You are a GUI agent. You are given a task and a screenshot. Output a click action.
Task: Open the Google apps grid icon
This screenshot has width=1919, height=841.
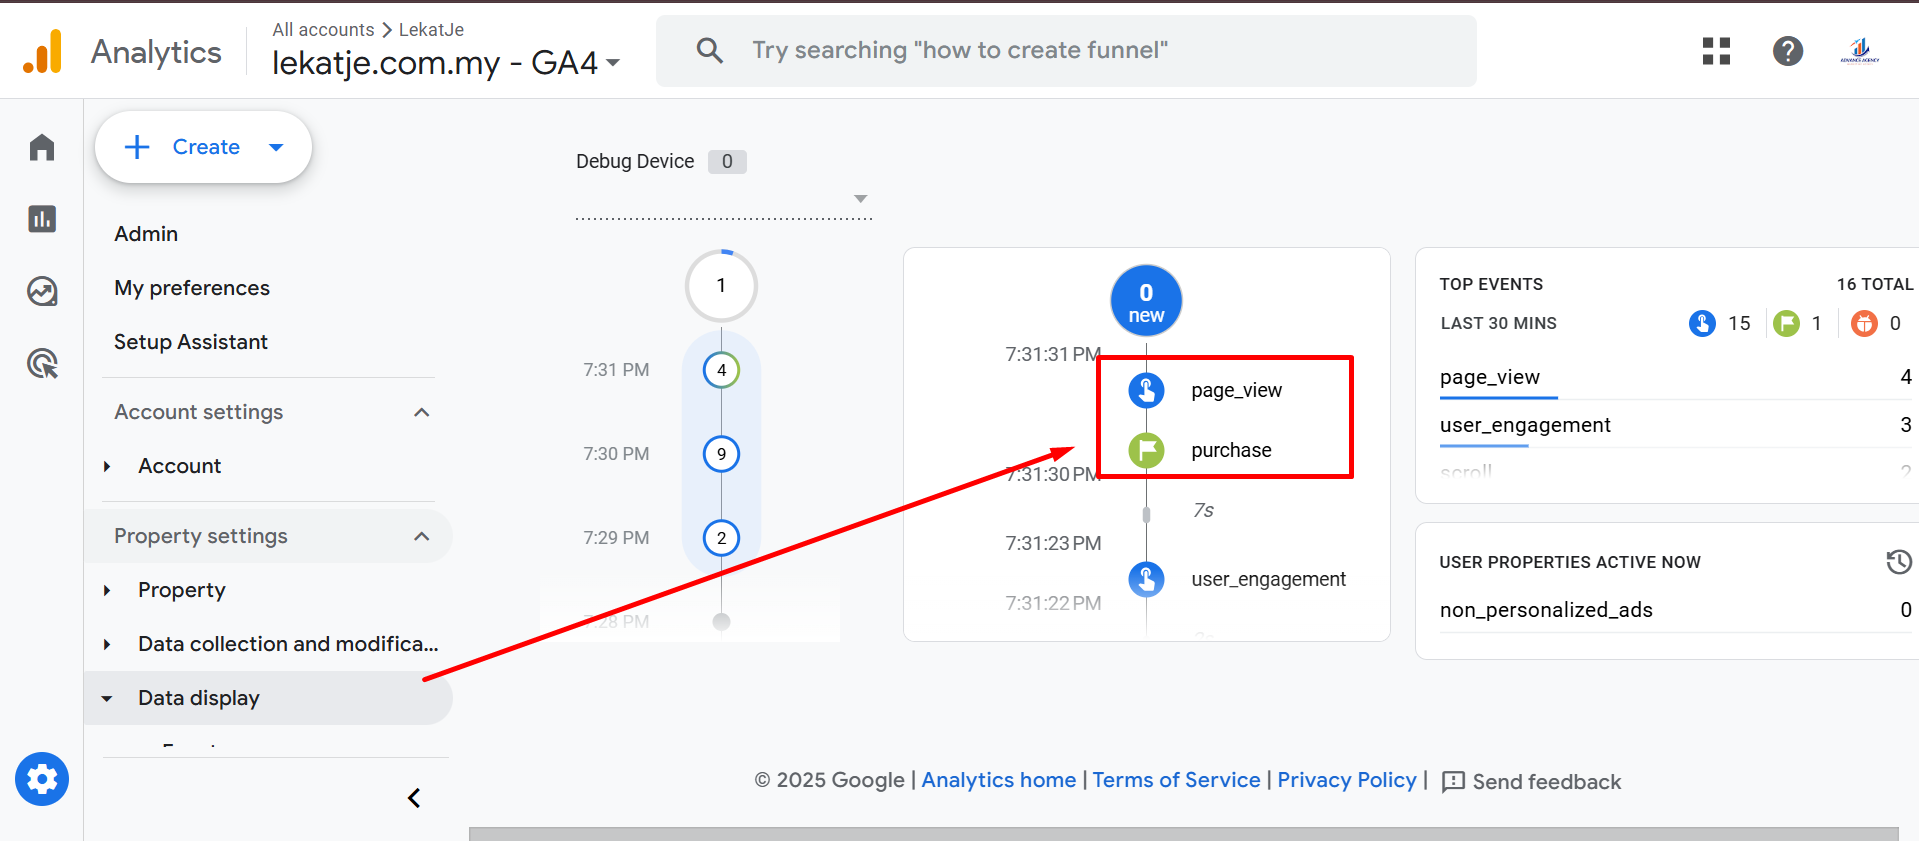1716,51
